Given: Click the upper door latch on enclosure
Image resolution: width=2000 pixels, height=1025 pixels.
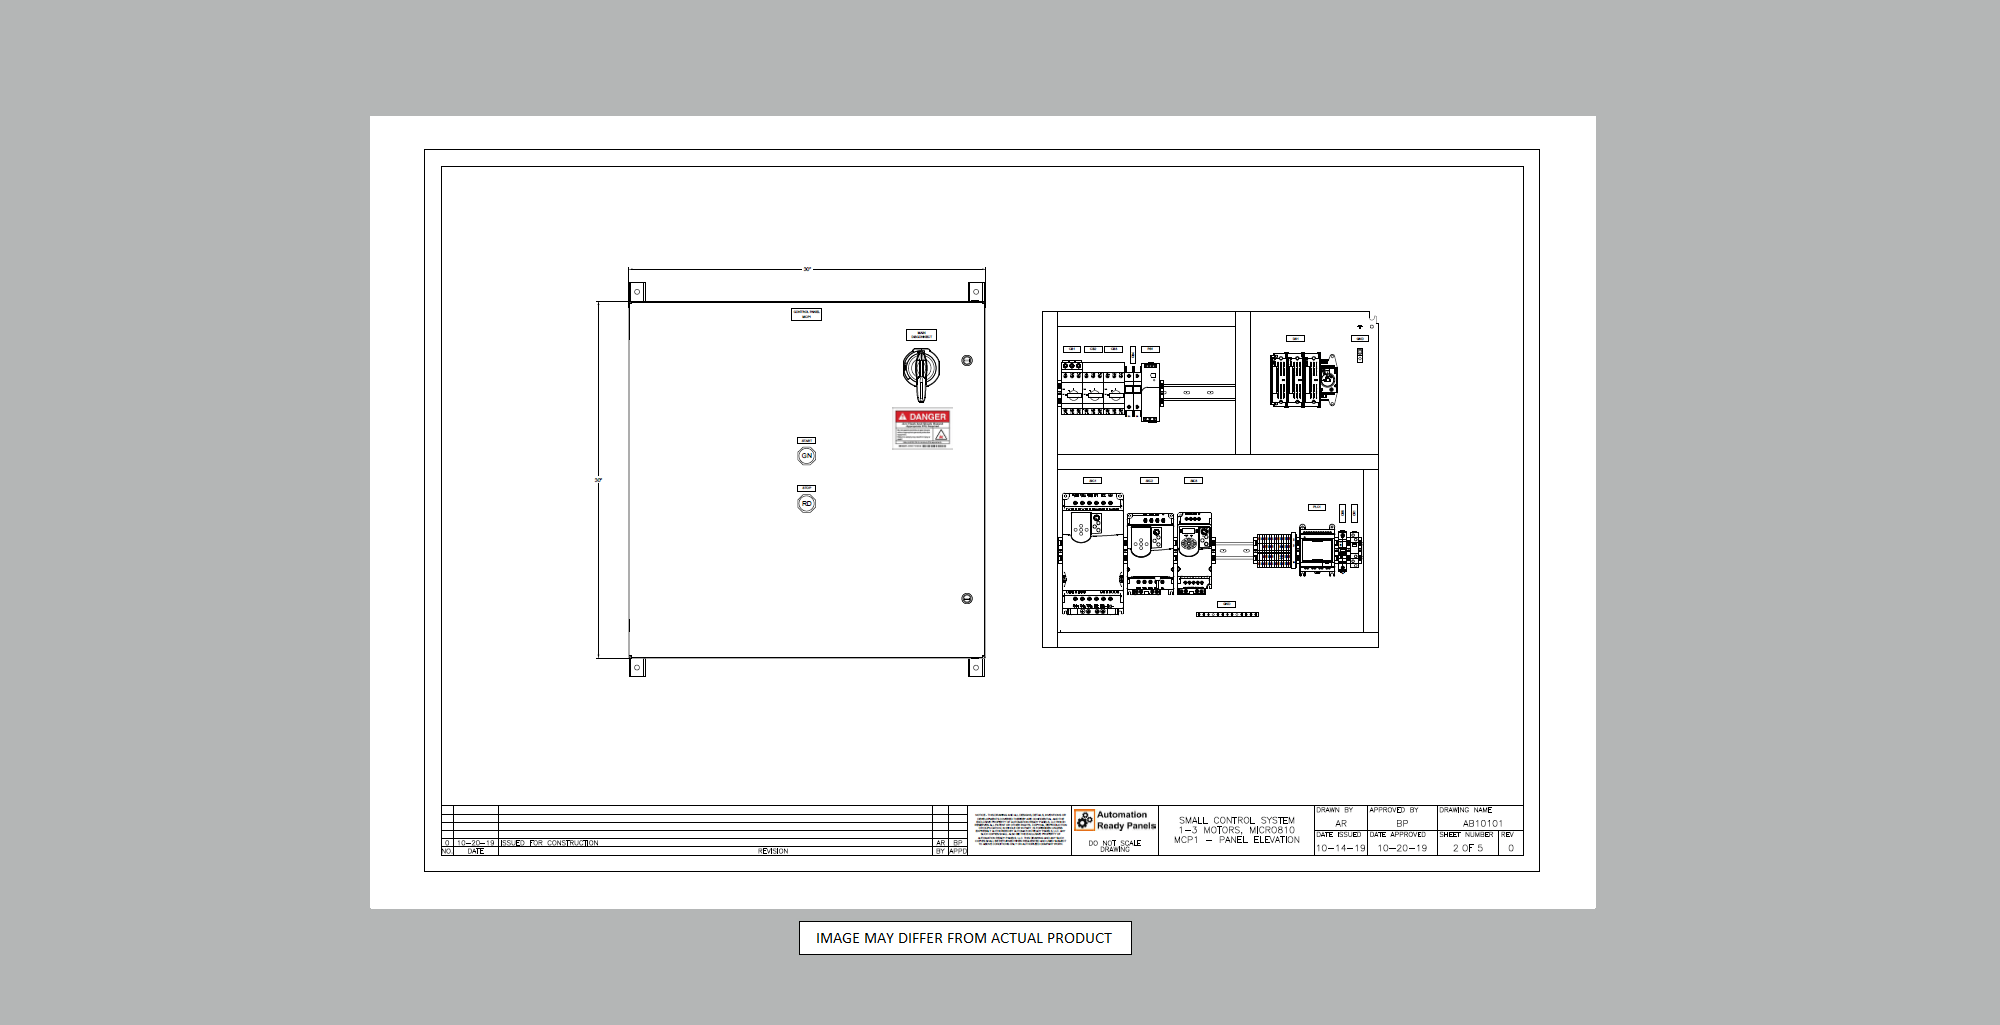Looking at the screenshot, I should coord(967,360).
